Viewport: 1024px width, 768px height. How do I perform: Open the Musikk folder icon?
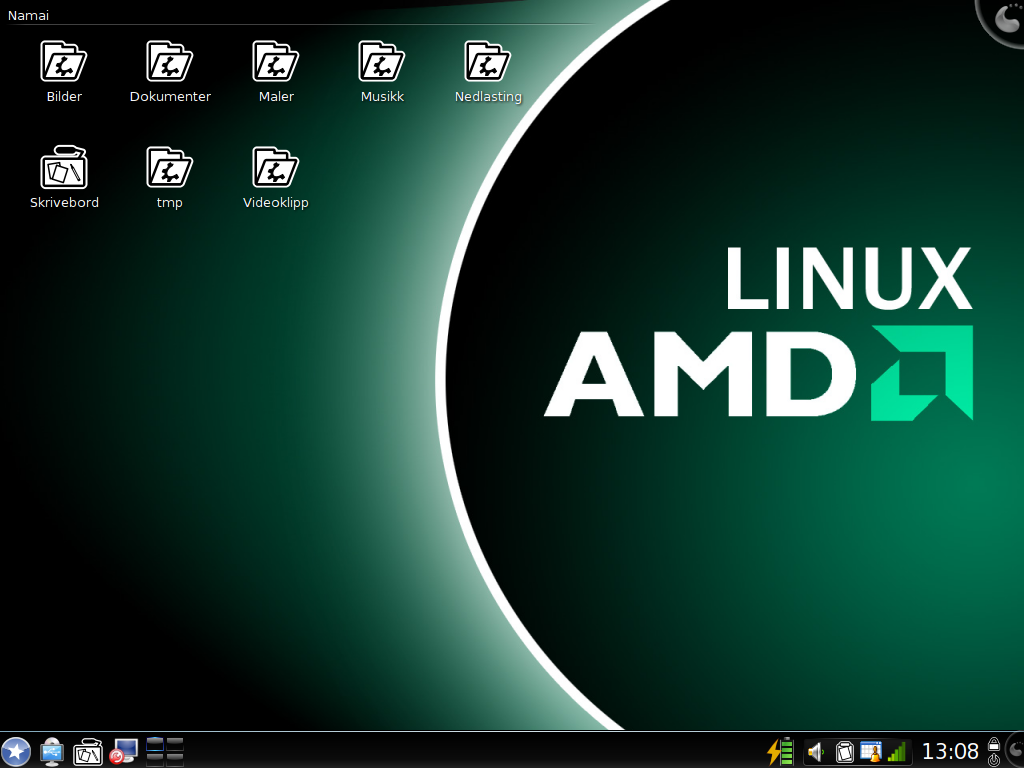(x=382, y=63)
